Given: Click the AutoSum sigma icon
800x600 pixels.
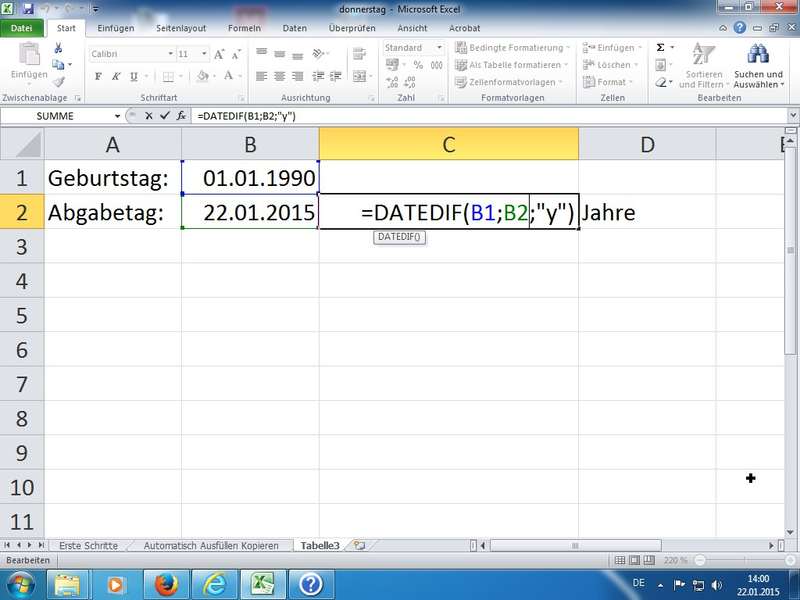Looking at the screenshot, I should pos(660,47).
